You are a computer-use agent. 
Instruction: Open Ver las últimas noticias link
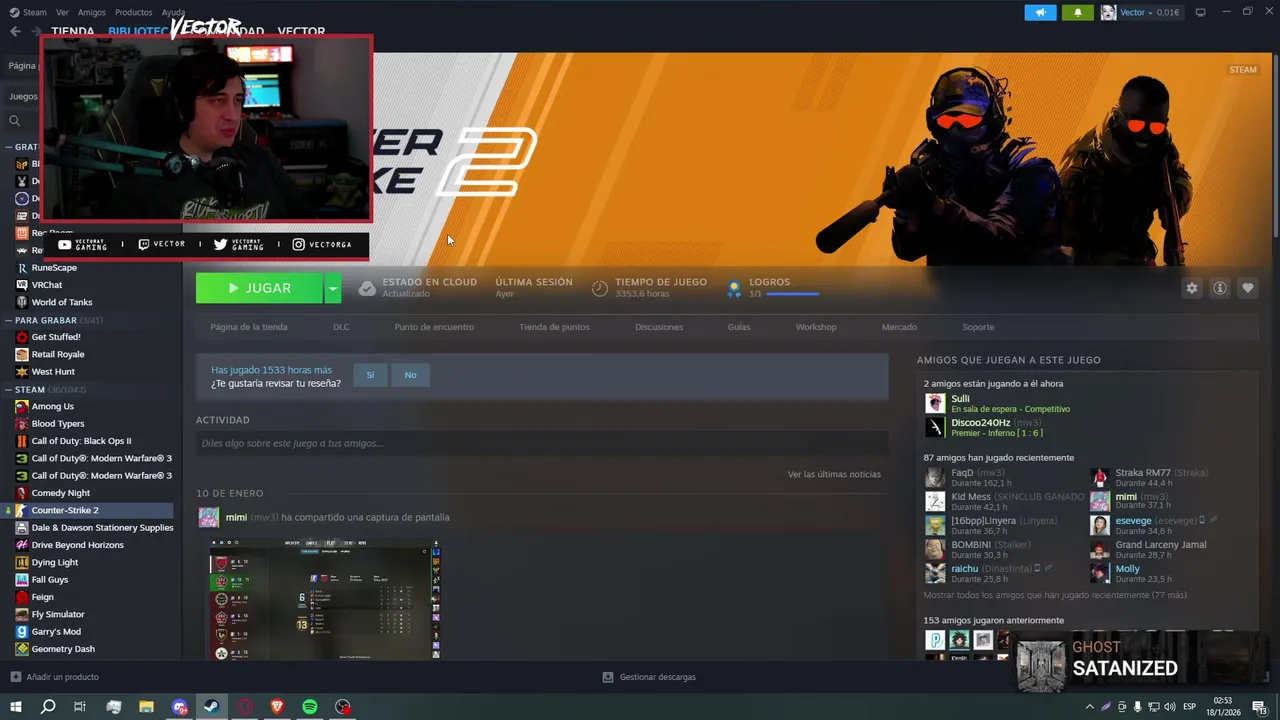pos(834,474)
